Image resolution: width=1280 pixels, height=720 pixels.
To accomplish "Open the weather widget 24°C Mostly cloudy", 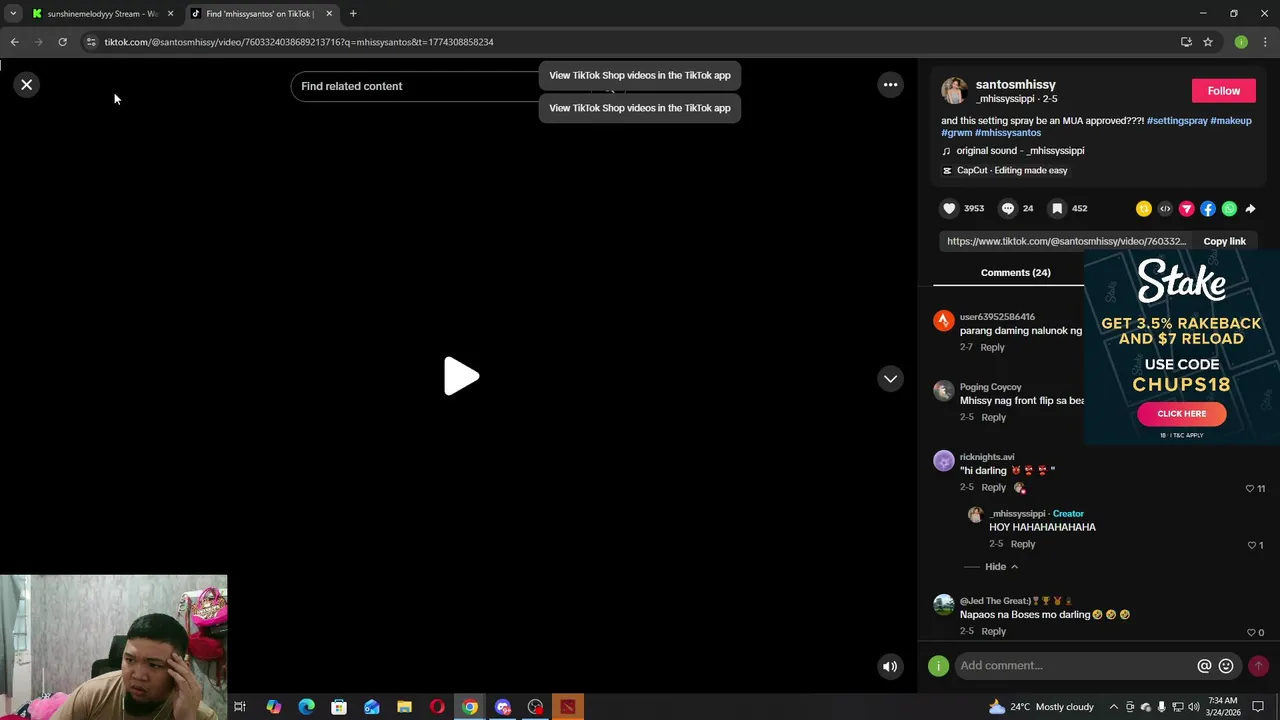I will pyautogui.click(x=1041, y=707).
